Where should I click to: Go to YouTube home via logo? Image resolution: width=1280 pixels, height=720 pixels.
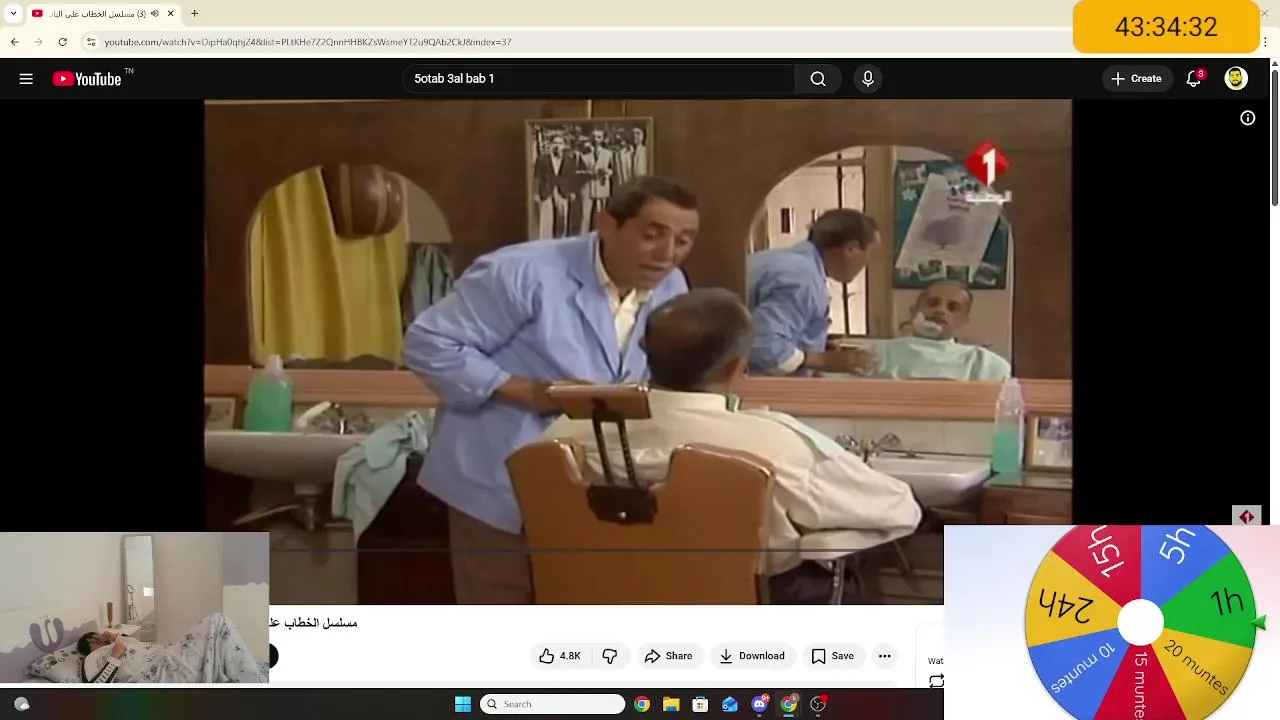coord(87,79)
